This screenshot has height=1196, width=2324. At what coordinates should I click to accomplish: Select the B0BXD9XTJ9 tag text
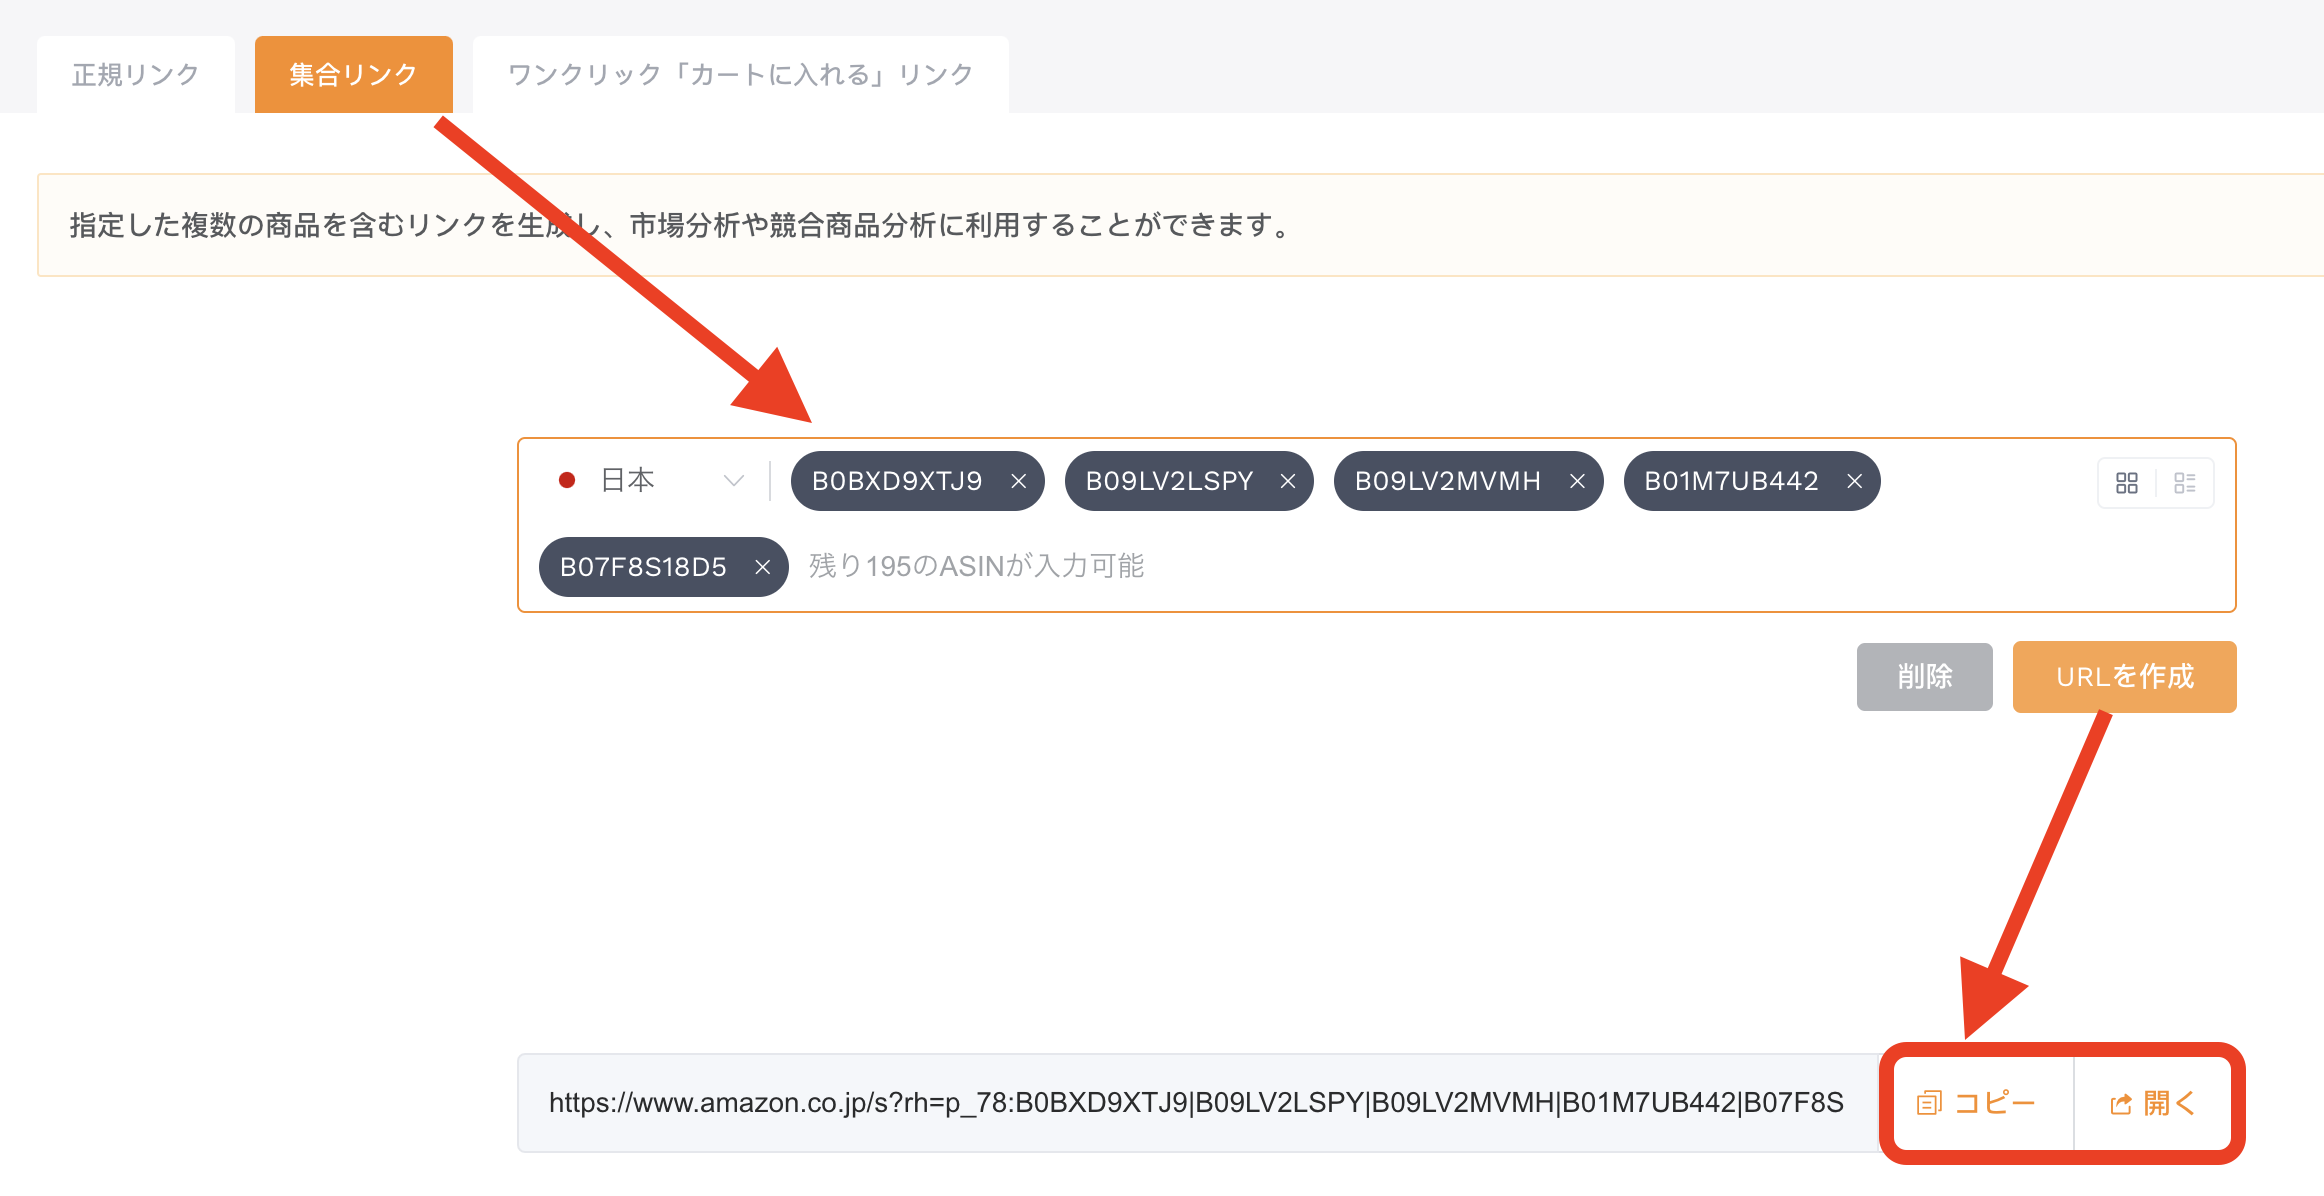tap(897, 482)
